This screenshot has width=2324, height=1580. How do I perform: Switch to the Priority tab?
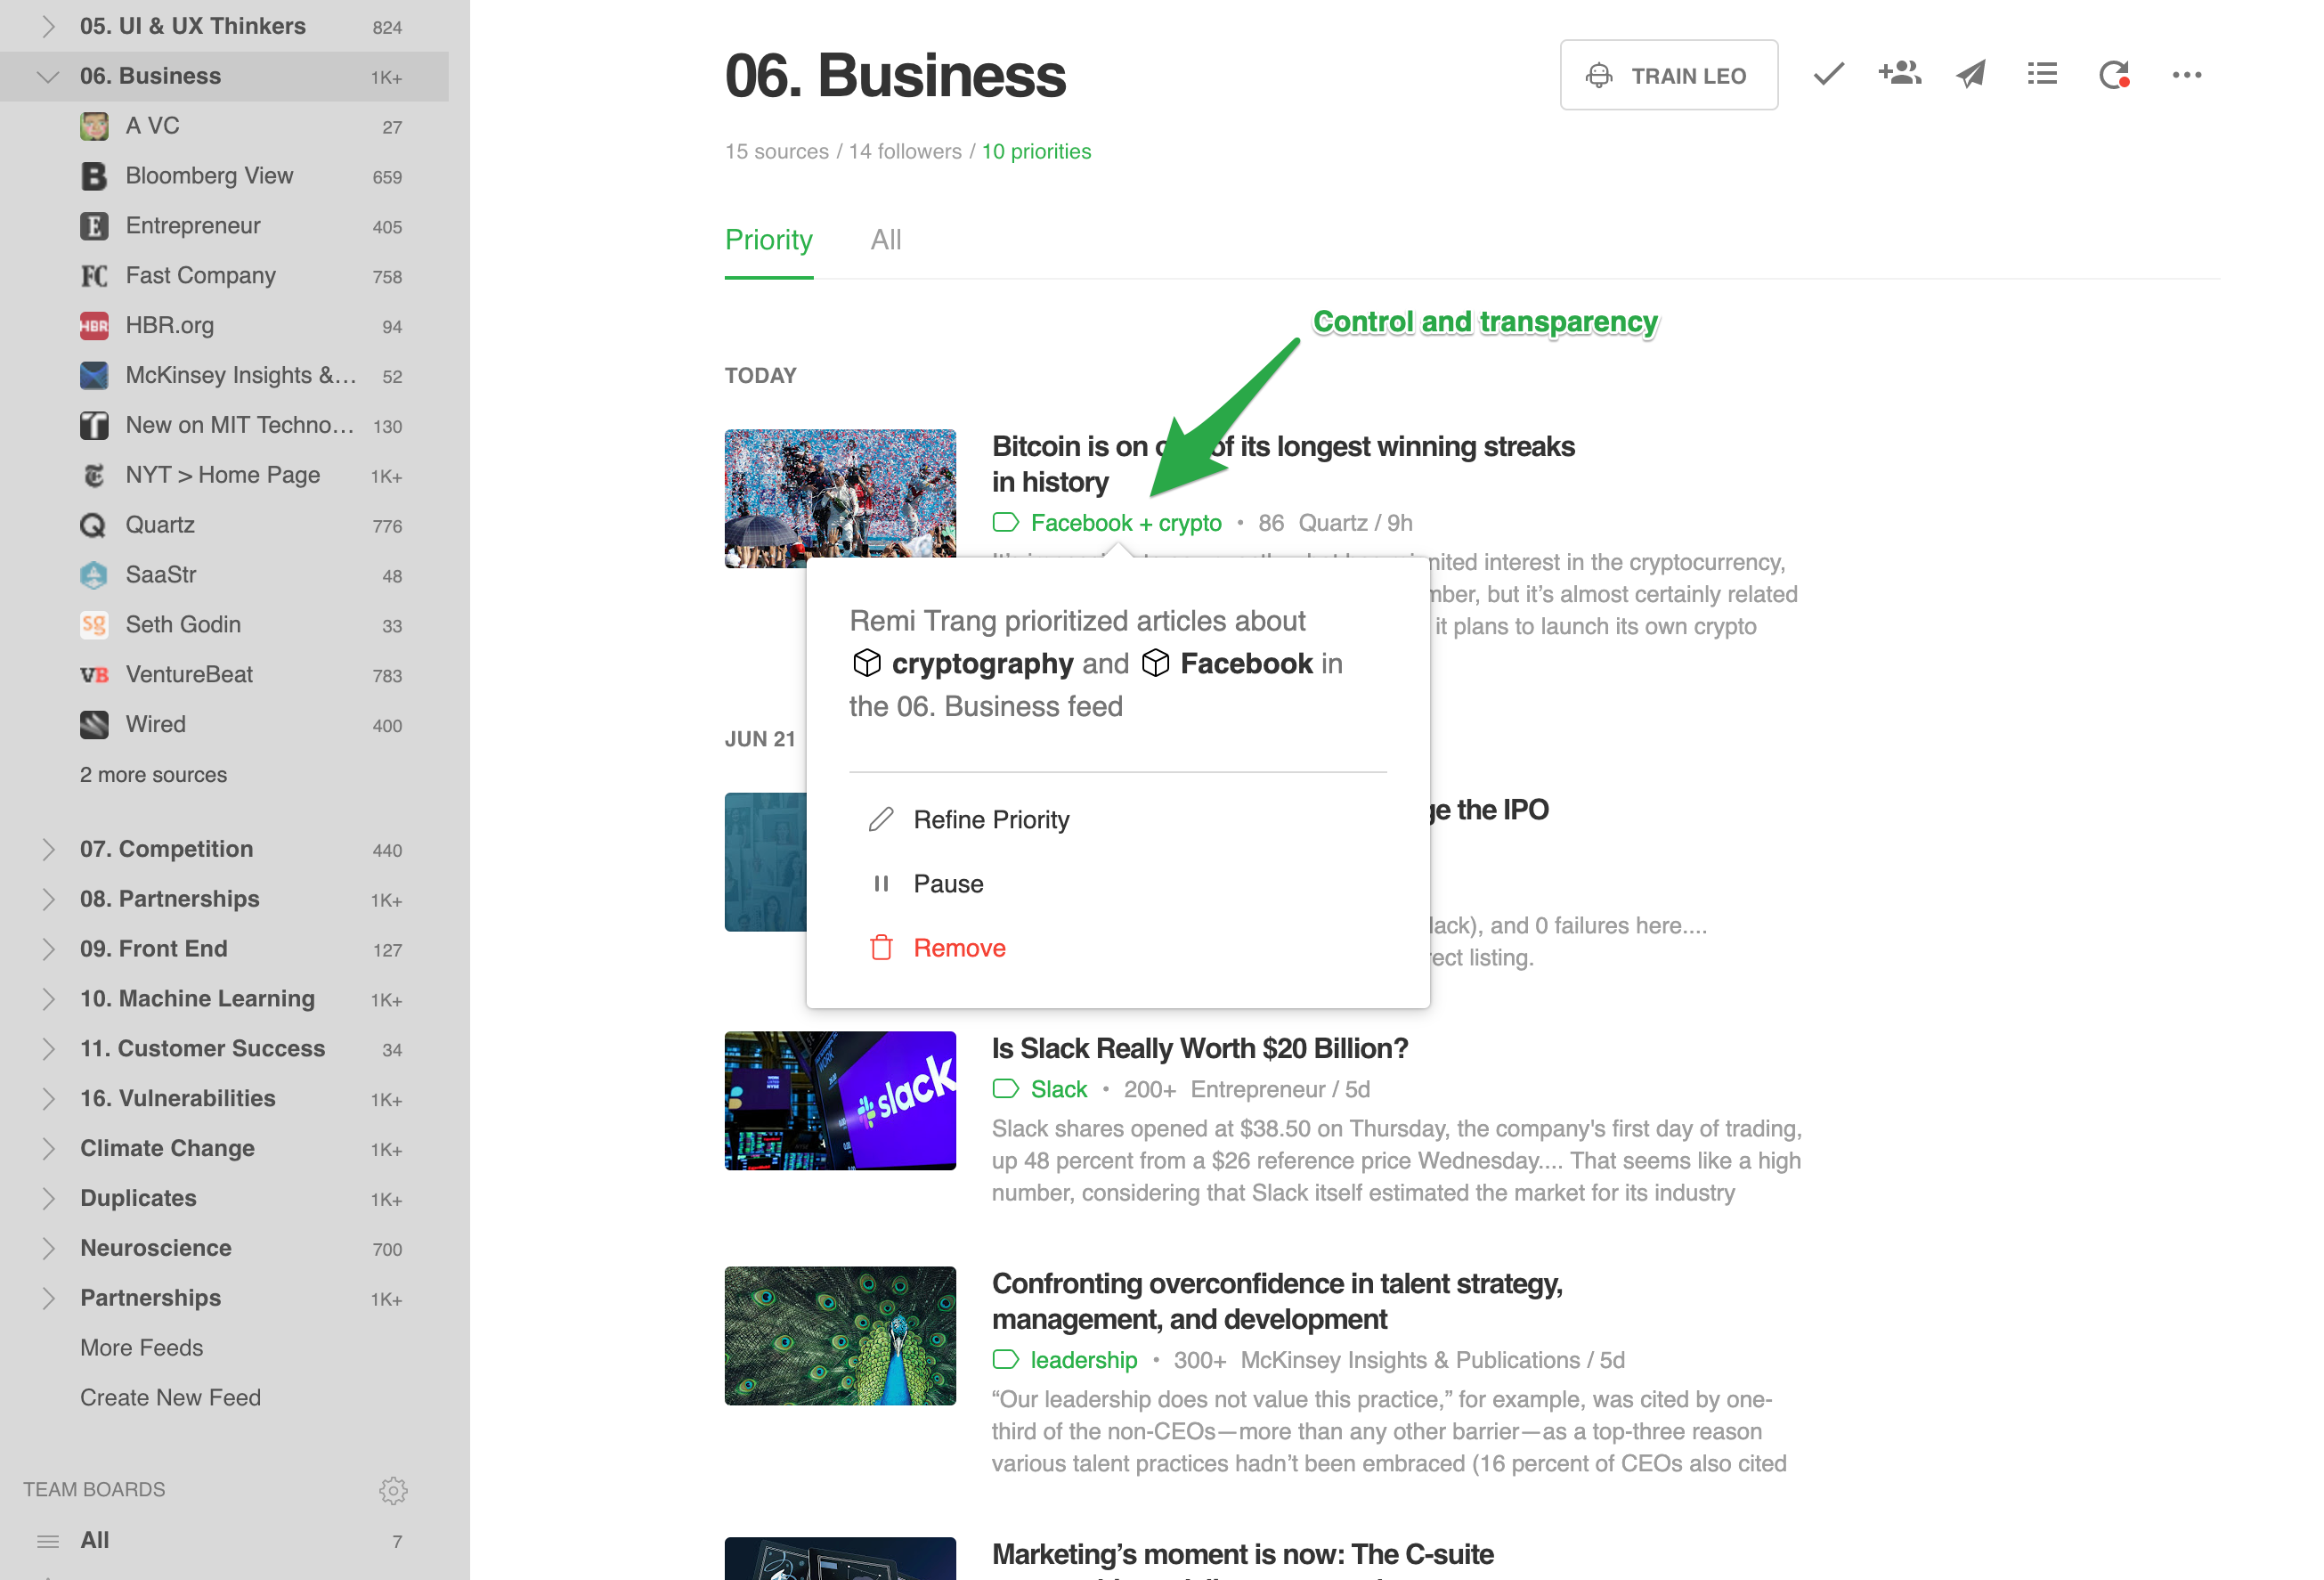pyautogui.click(x=768, y=240)
